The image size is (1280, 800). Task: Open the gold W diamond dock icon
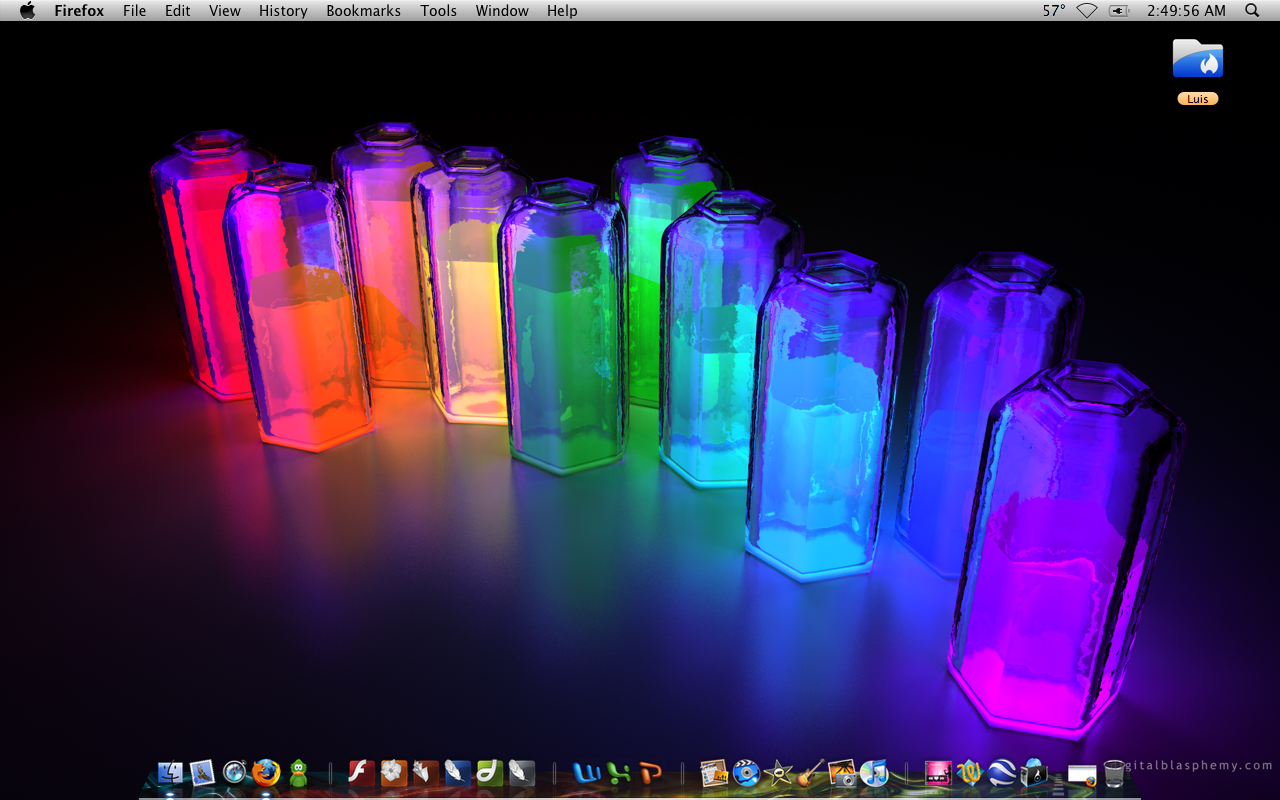click(970, 773)
